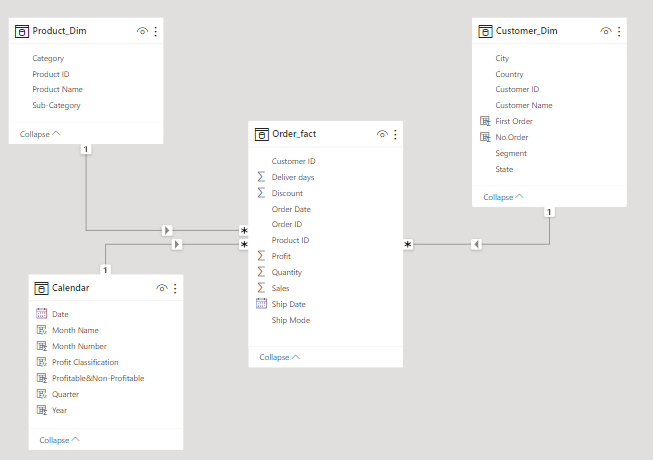Open more options for Product_Dim table
The image size is (653, 460).
tap(156, 31)
